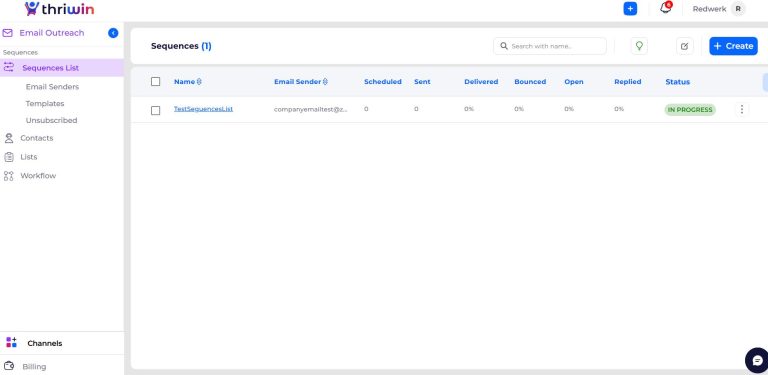This screenshot has height=375, width=768.
Task: Click the Status column header
Action: click(677, 82)
